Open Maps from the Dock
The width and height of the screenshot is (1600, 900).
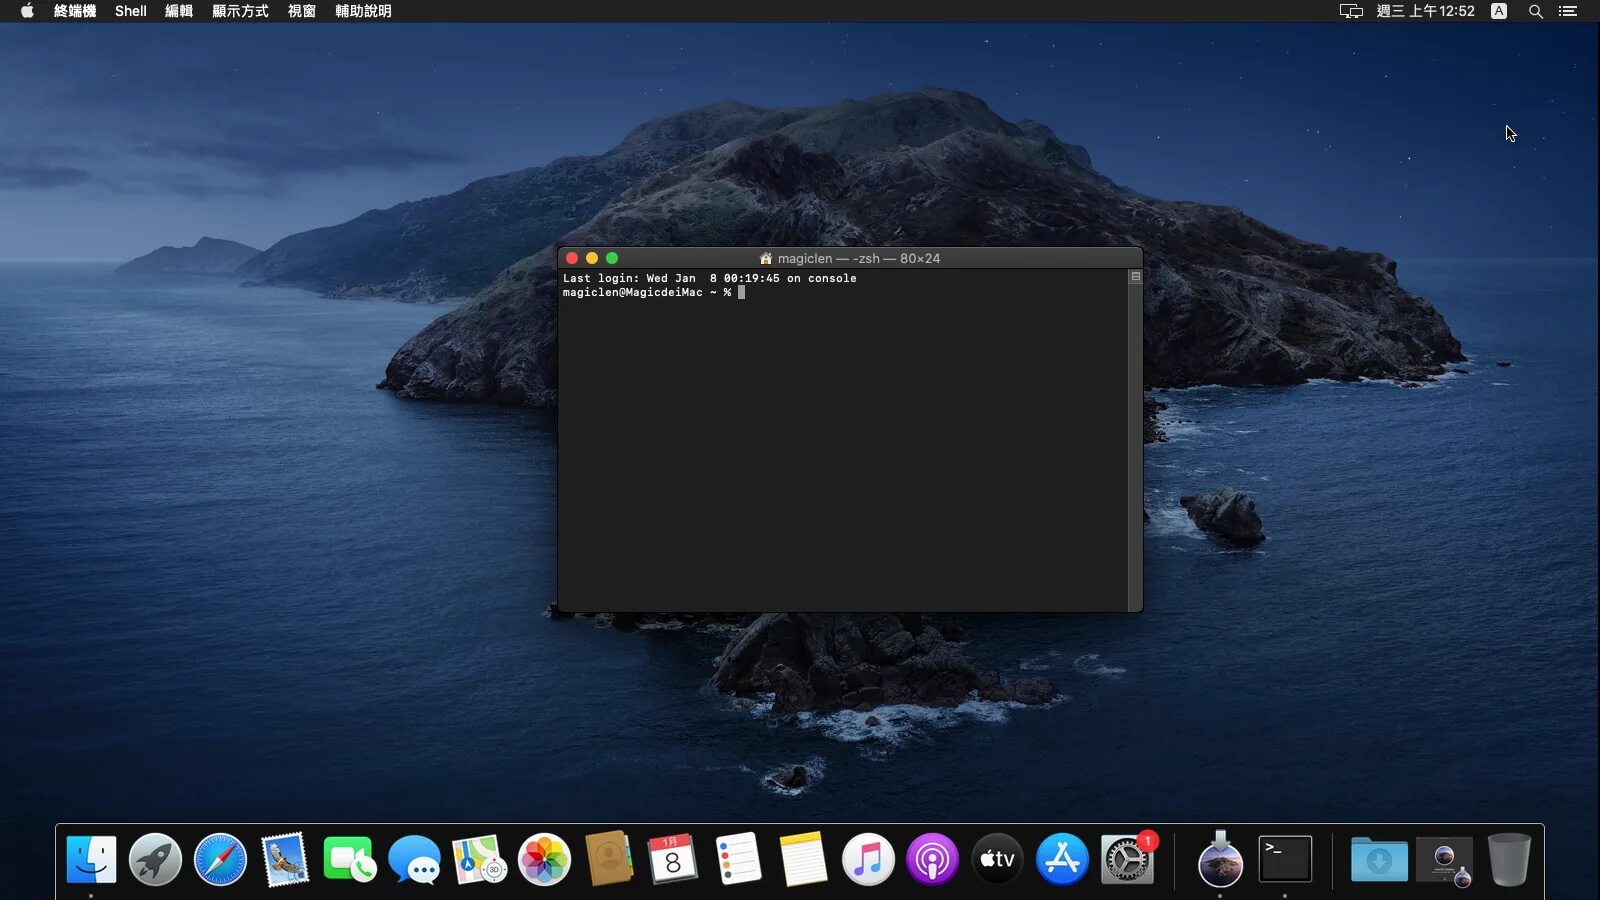[479, 860]
